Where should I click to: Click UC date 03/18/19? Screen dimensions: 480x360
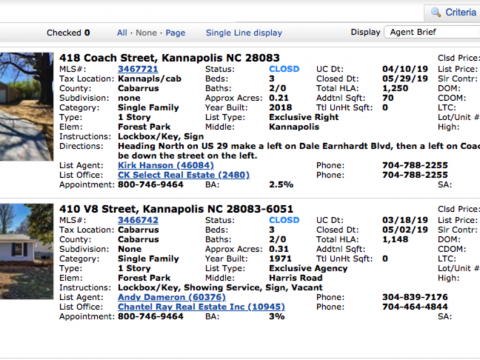click(x=405, y=220)
